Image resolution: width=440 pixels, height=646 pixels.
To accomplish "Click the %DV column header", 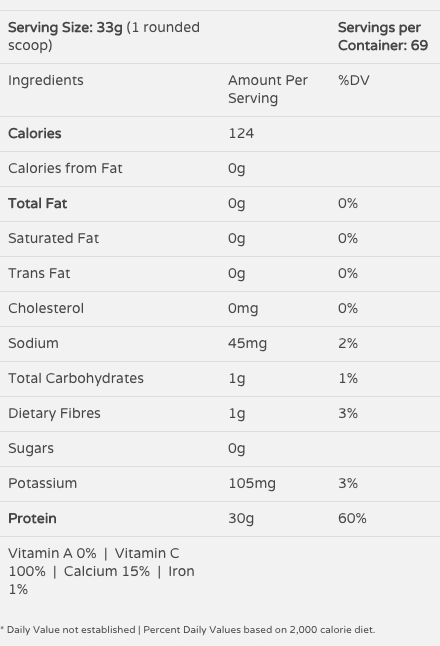I will coord(353,80).
